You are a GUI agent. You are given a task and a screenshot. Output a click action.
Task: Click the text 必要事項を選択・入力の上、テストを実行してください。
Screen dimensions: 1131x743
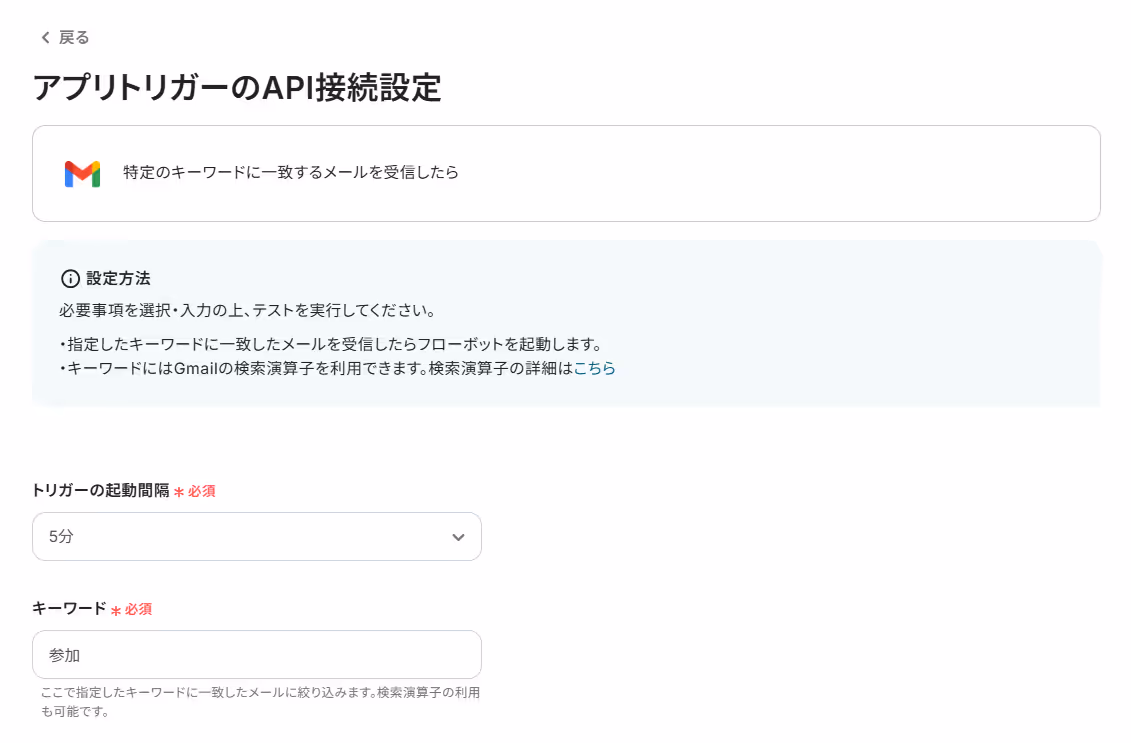(248, 311)
